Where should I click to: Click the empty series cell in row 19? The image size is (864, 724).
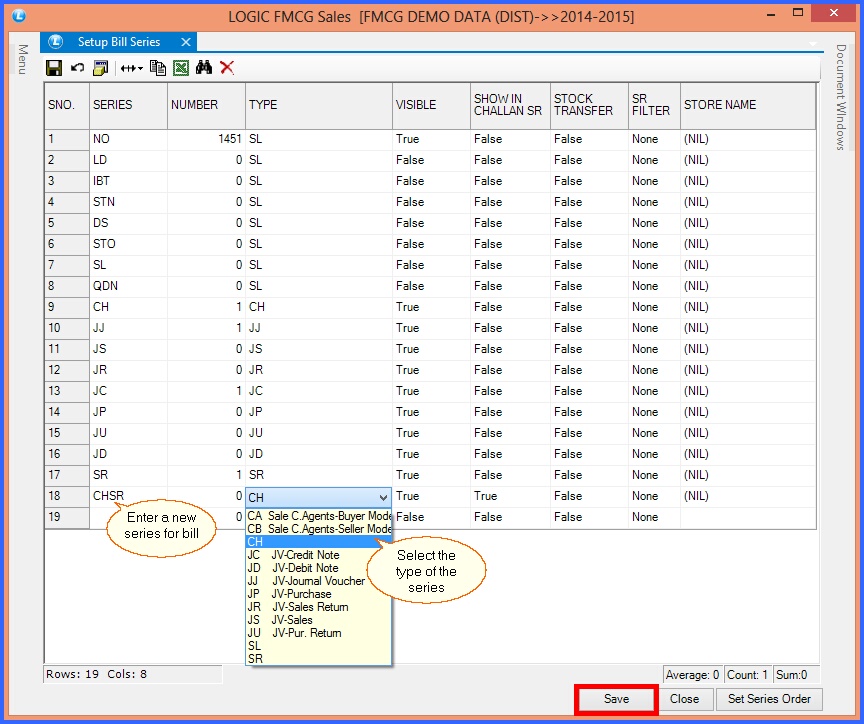pos(128,517)
